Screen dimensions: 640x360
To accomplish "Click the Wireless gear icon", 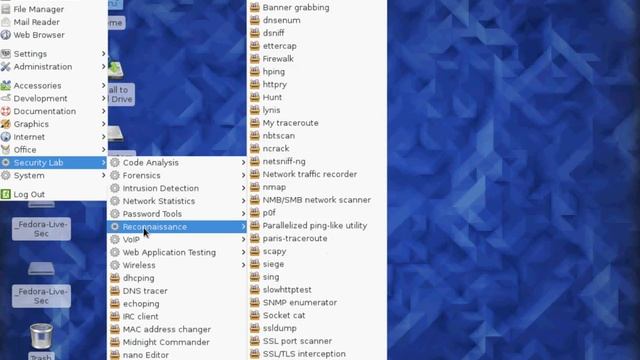I will click(x=115, y=265).
